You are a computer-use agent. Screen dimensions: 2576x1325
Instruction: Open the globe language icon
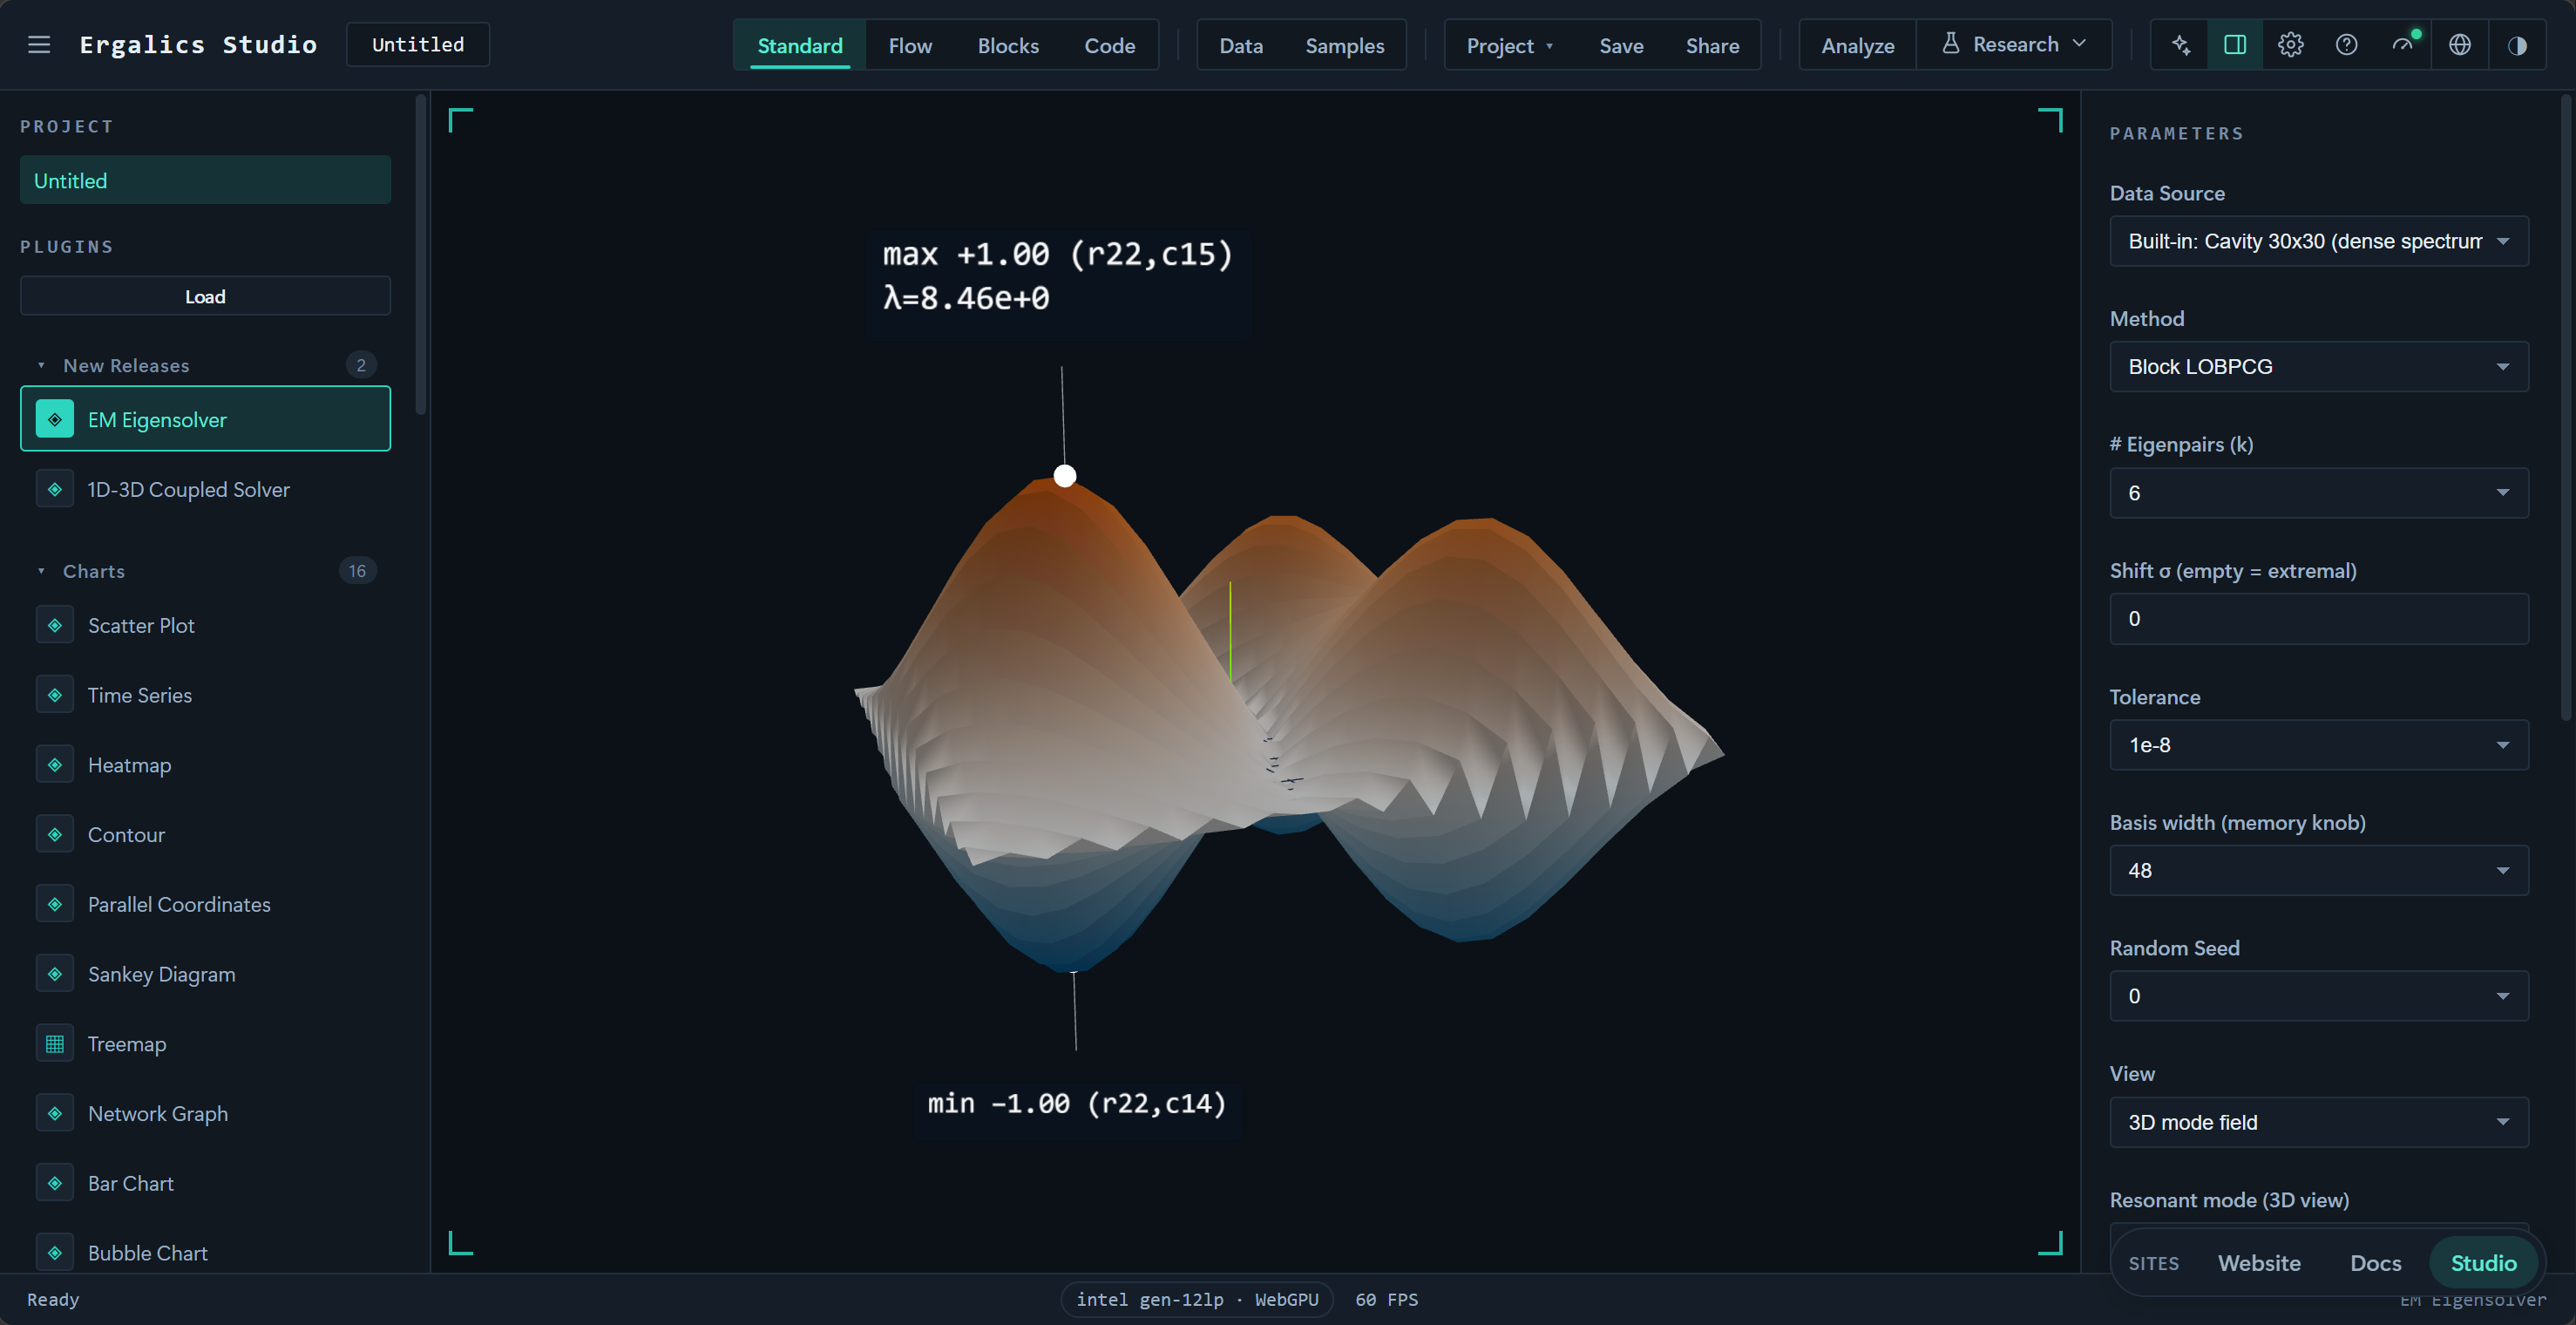(x=2460, y=45)
